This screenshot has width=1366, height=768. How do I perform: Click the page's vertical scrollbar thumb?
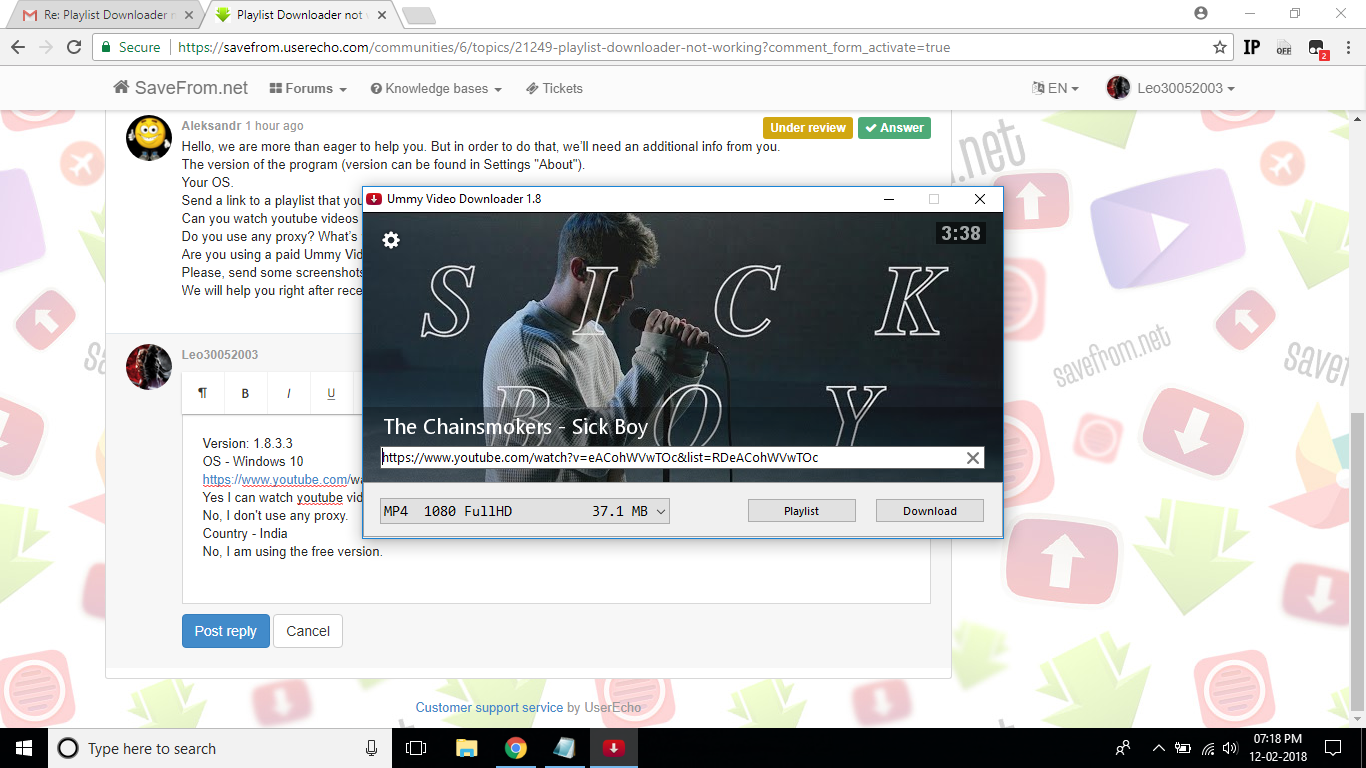point(1357,564)
